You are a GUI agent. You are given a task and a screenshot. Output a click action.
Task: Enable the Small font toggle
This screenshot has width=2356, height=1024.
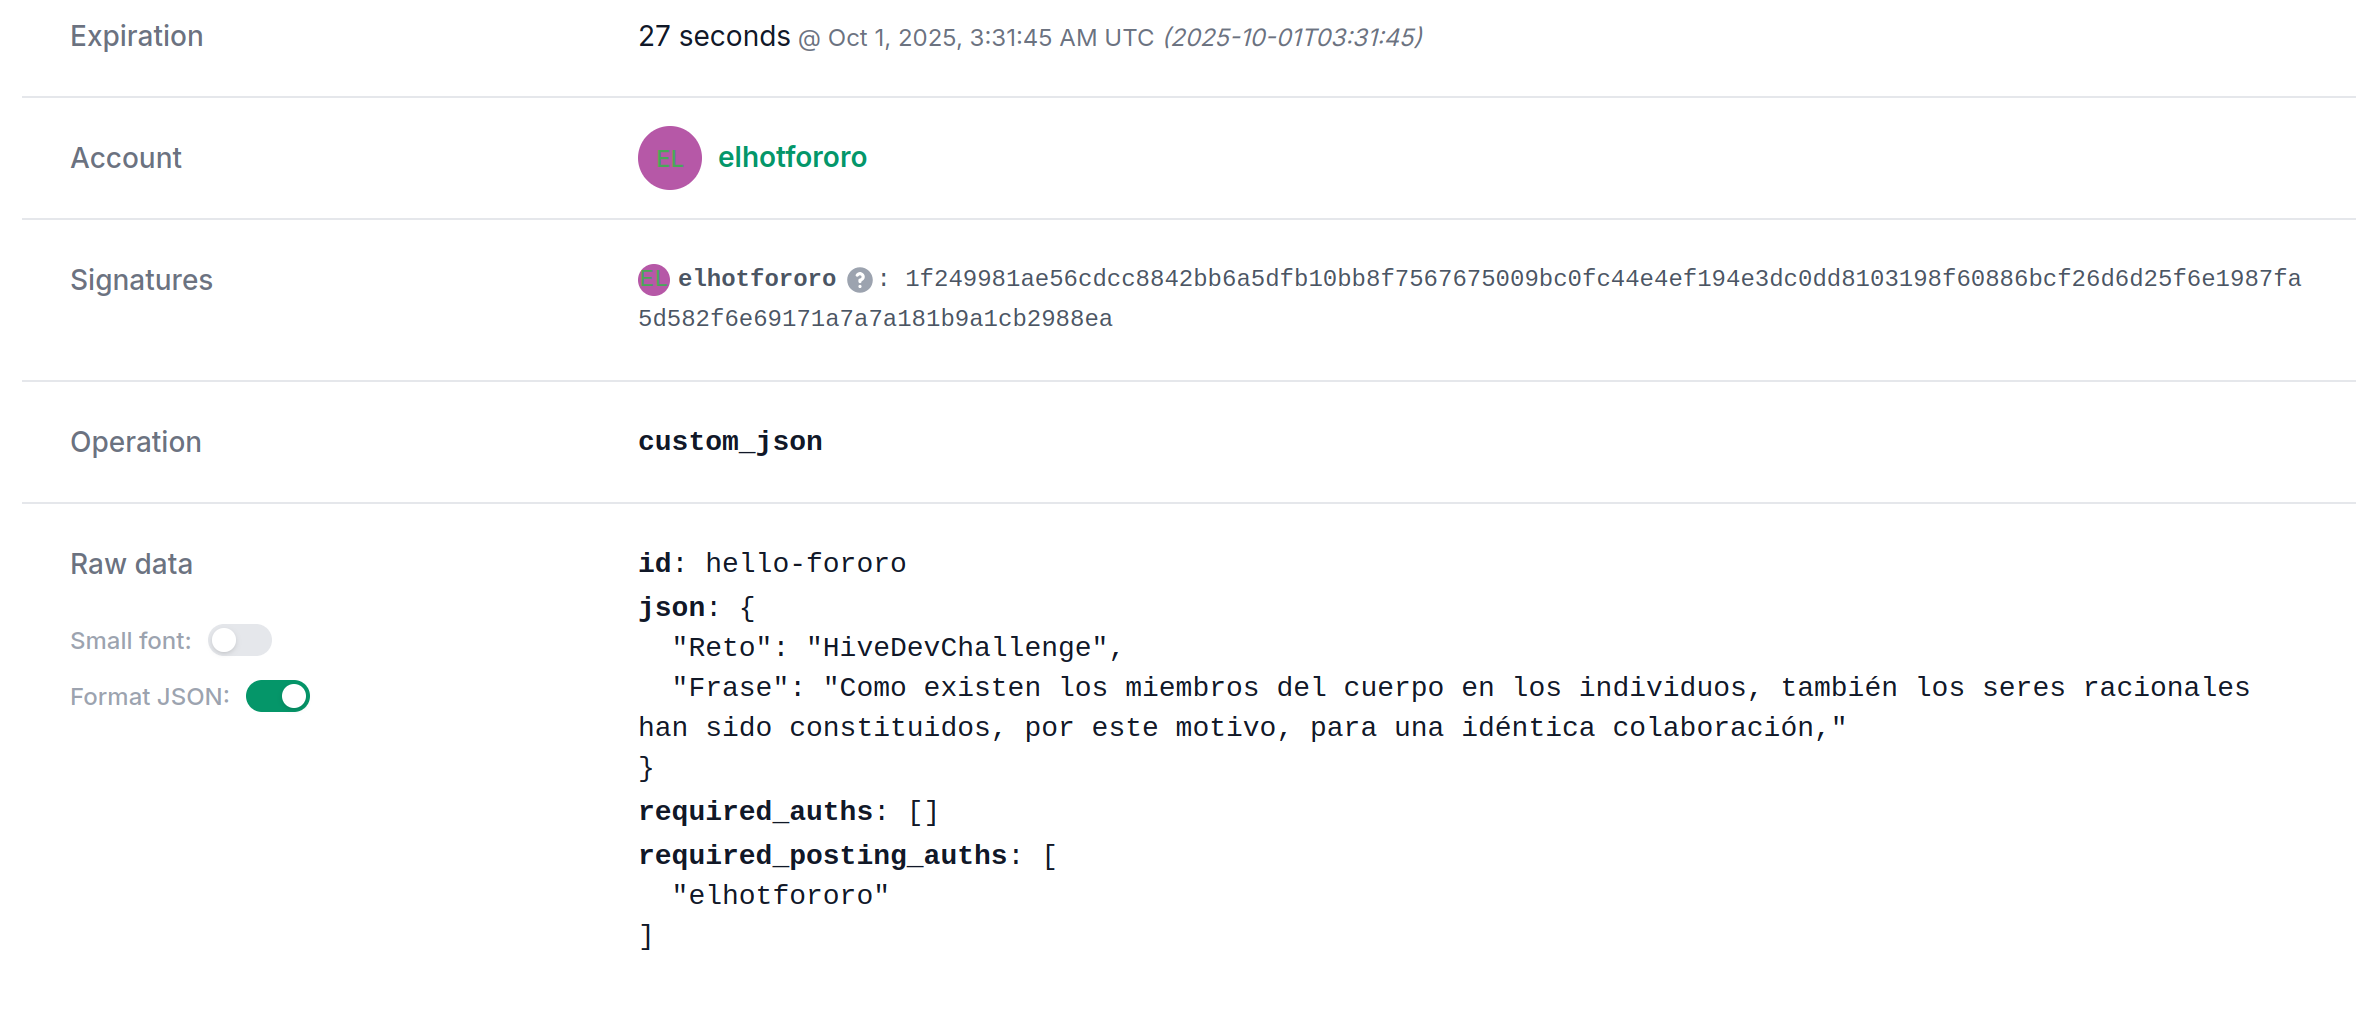[x=240, y=640]
